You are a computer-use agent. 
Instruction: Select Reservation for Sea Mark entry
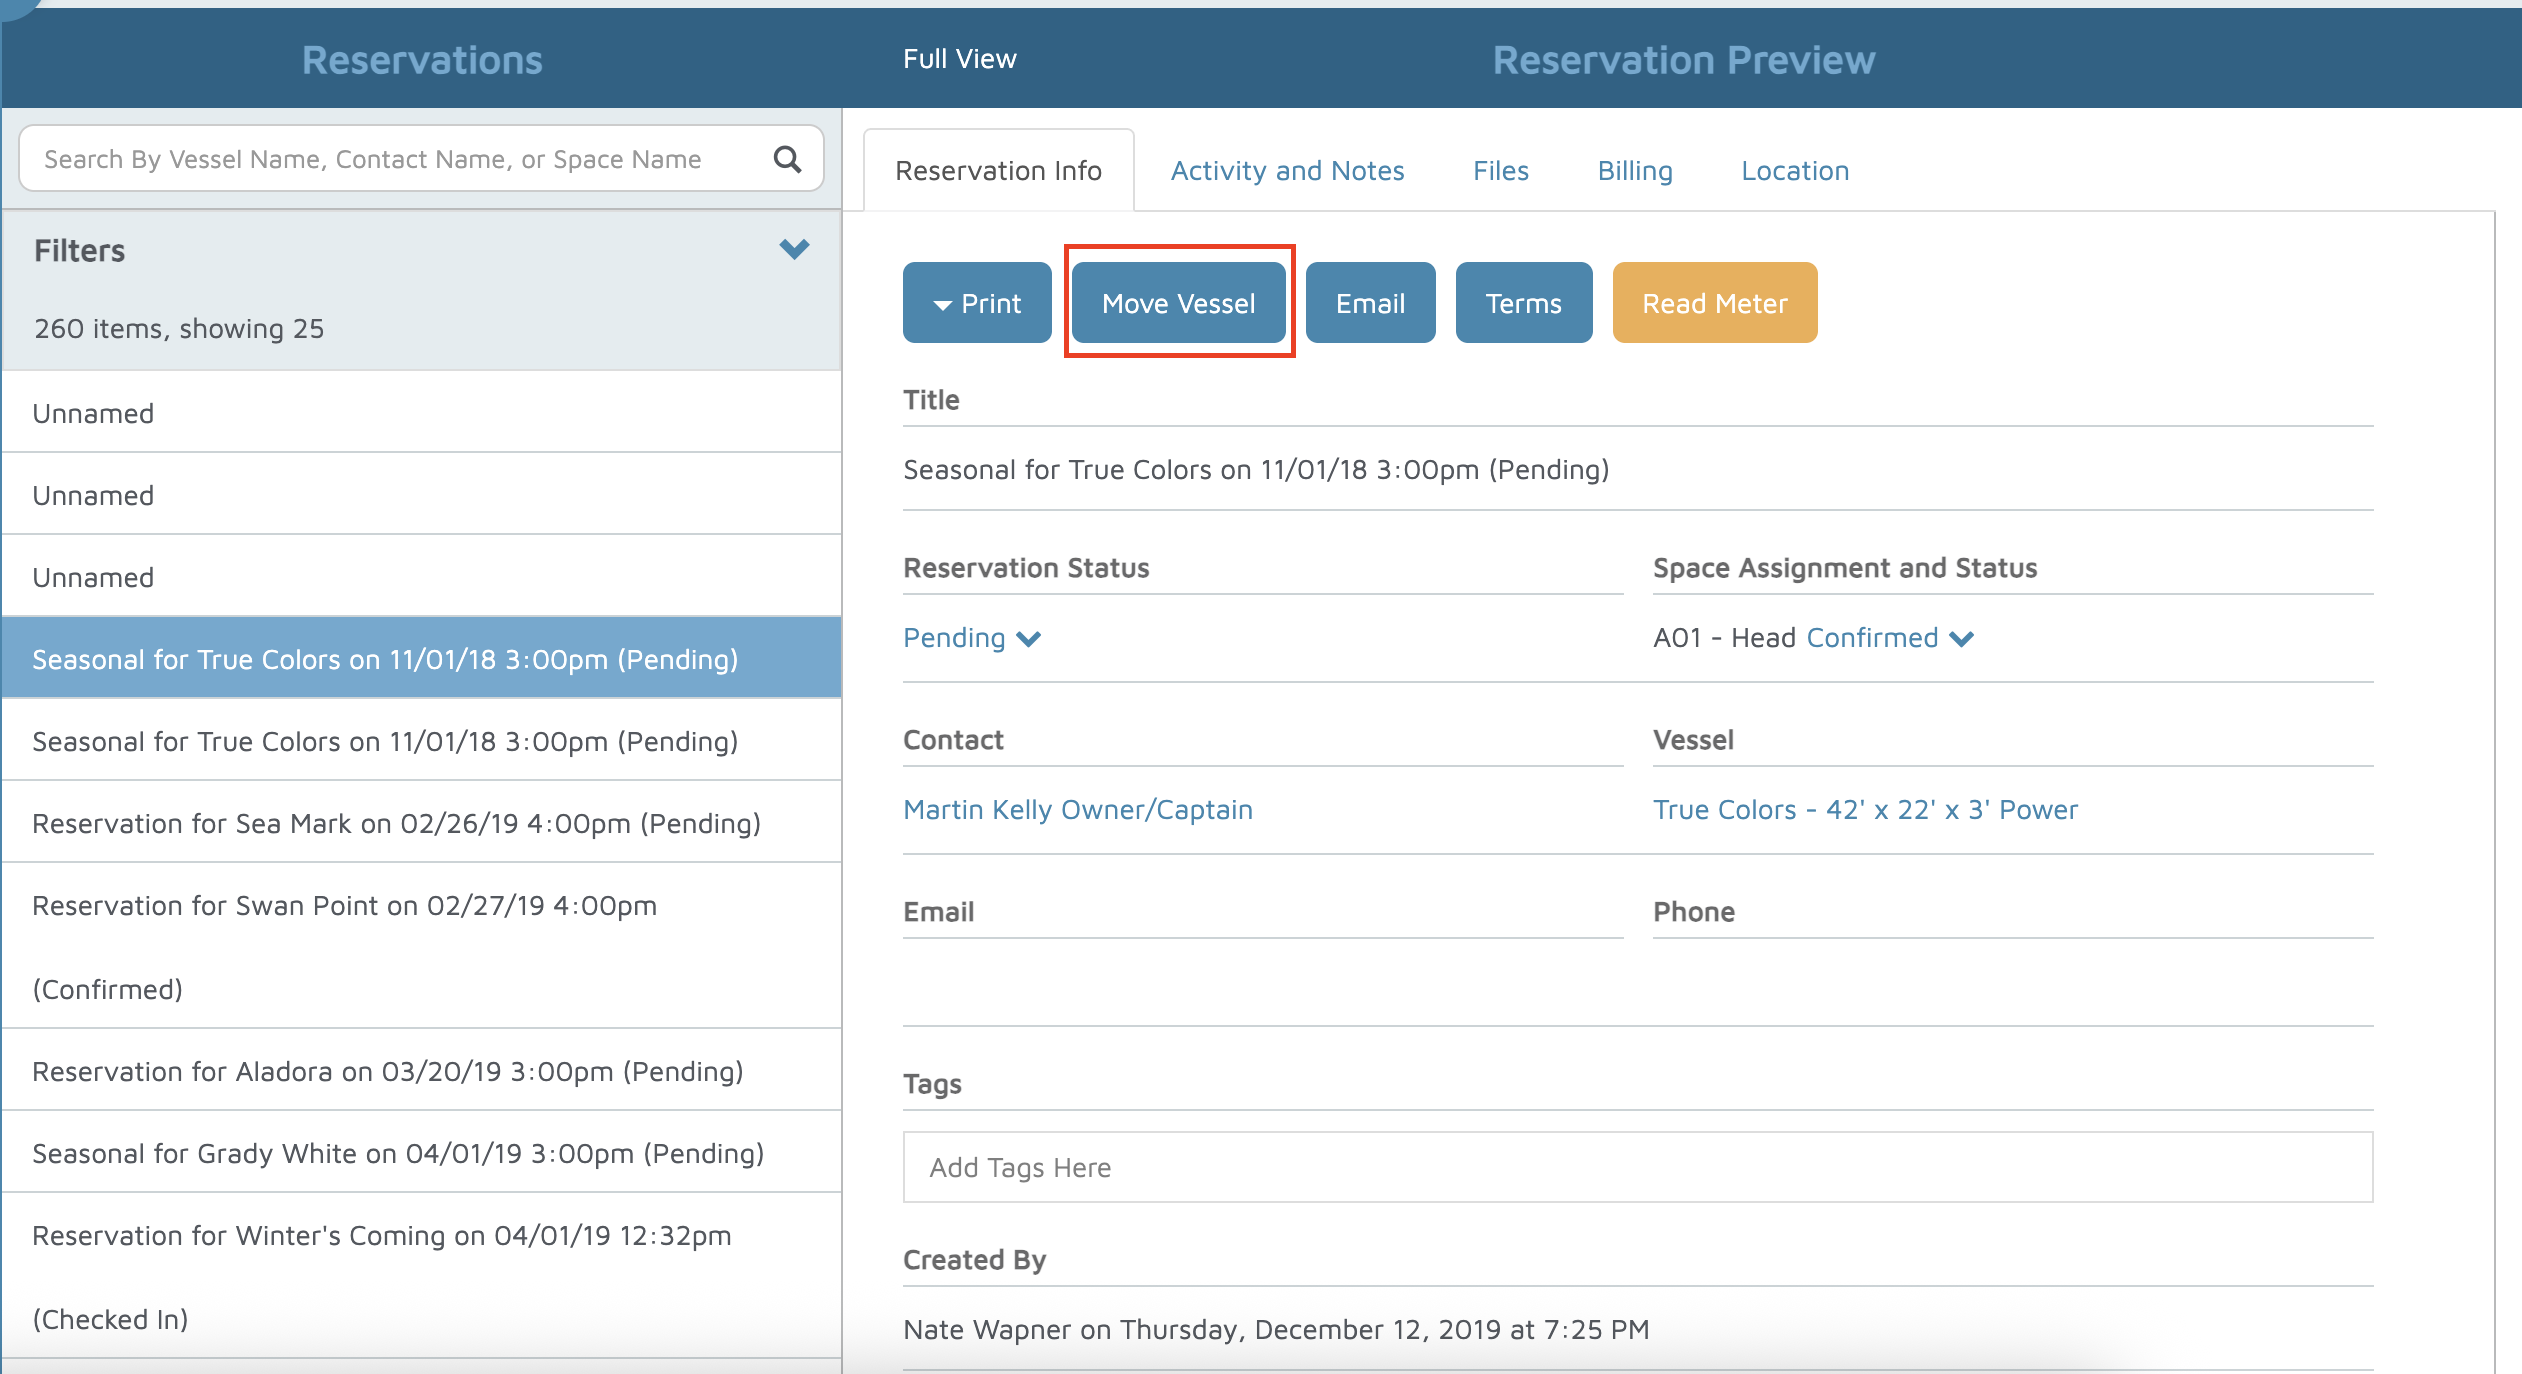point(396,823)
